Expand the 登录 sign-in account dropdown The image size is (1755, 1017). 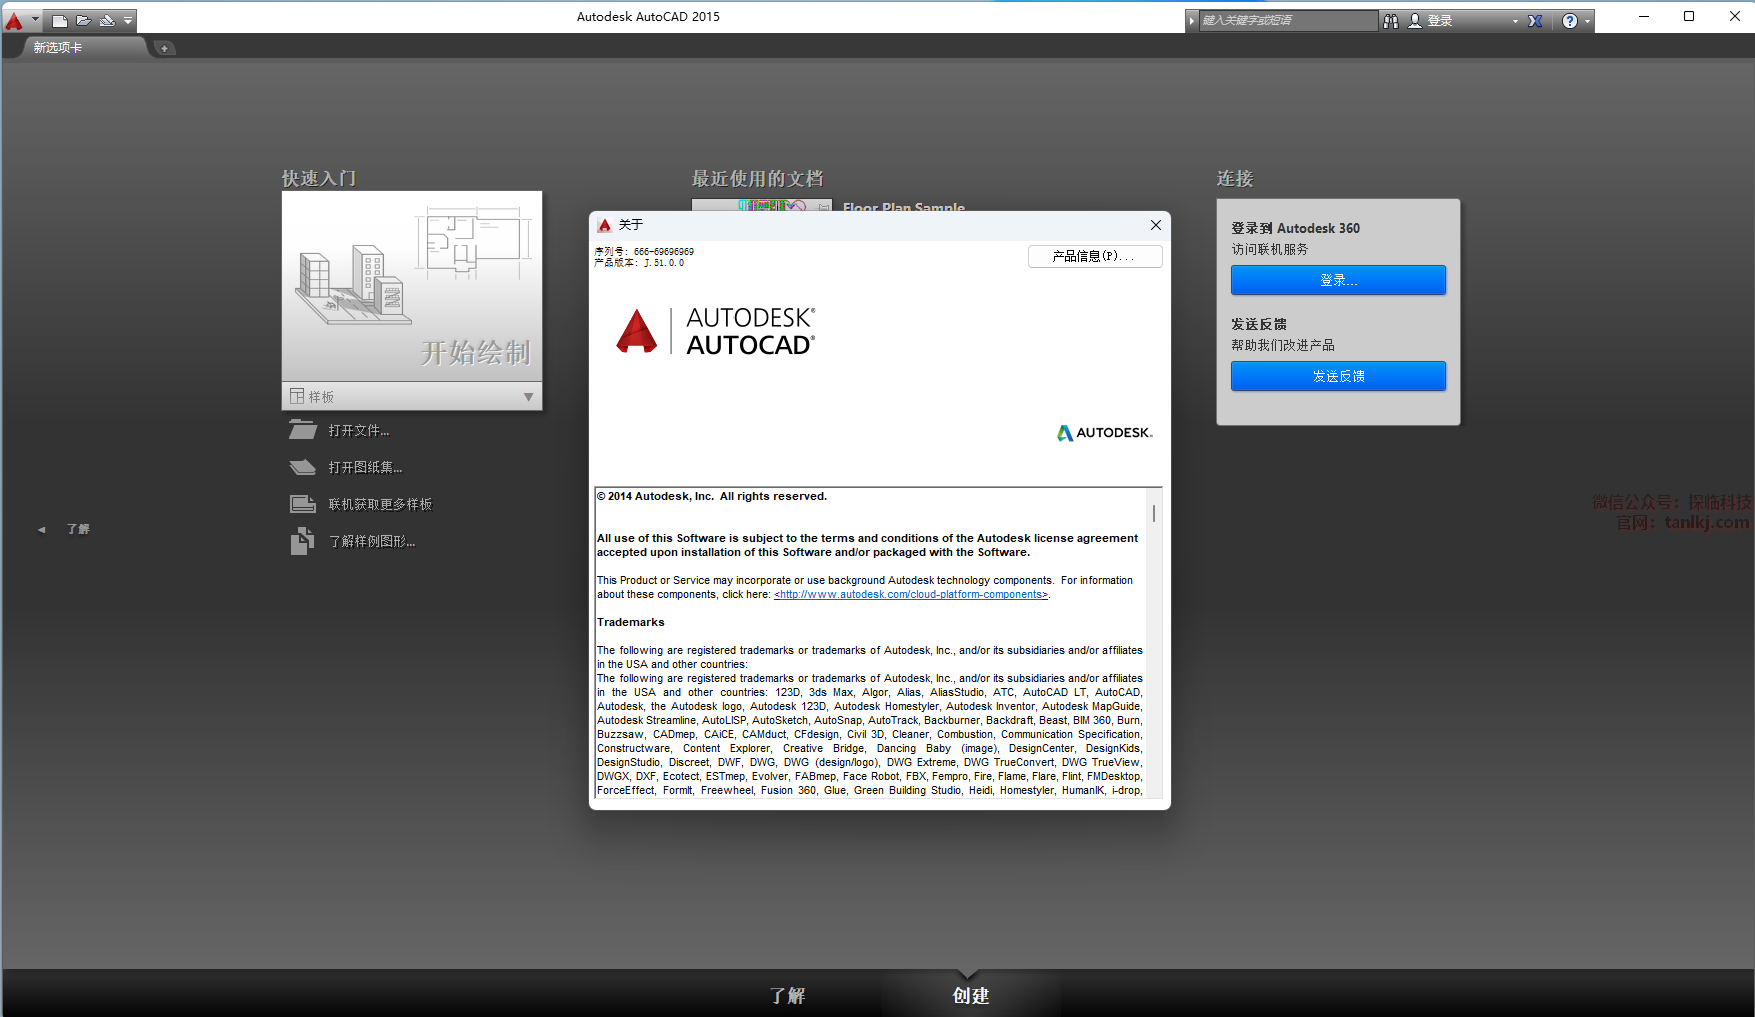point(1515,21)
